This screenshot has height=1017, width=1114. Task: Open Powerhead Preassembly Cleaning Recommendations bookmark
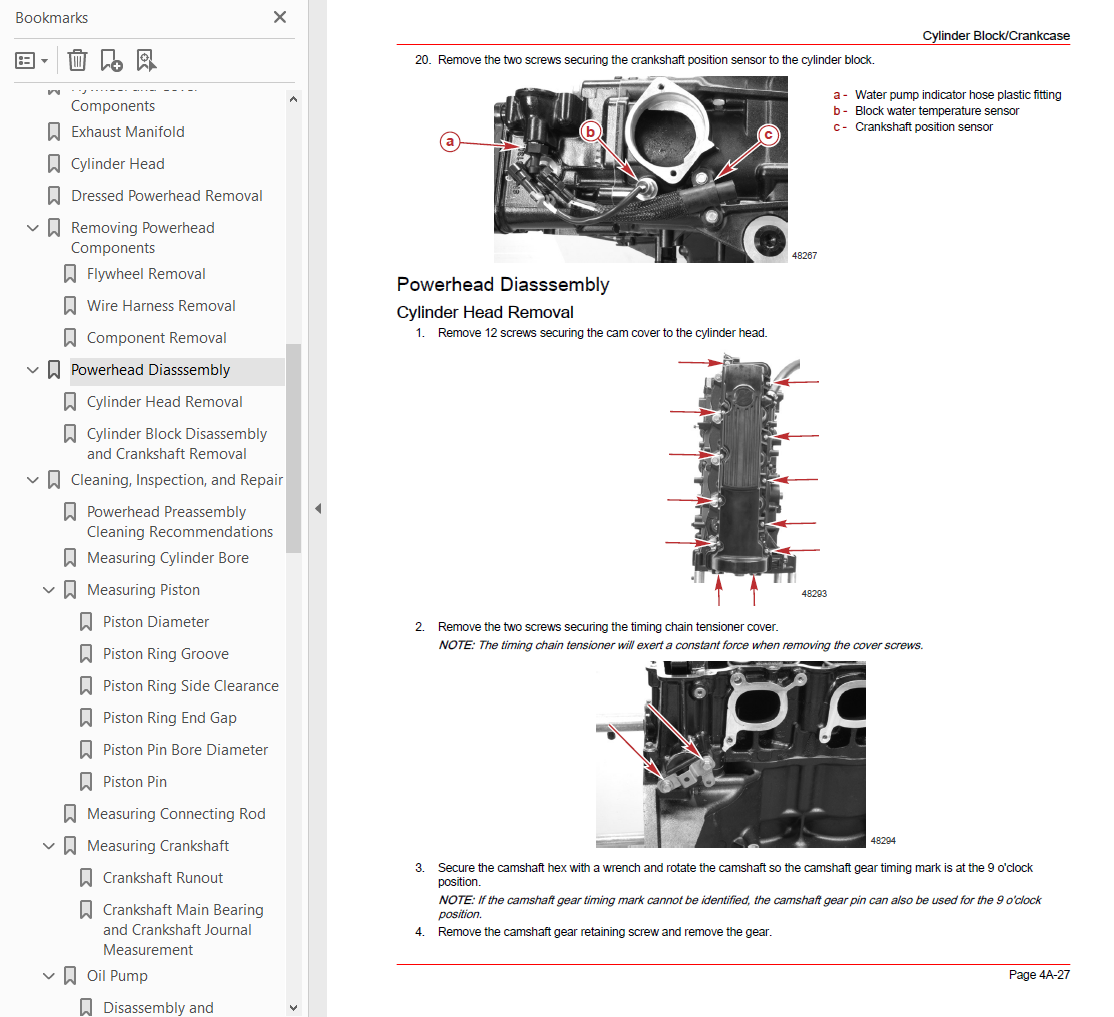tap(180, 522)
